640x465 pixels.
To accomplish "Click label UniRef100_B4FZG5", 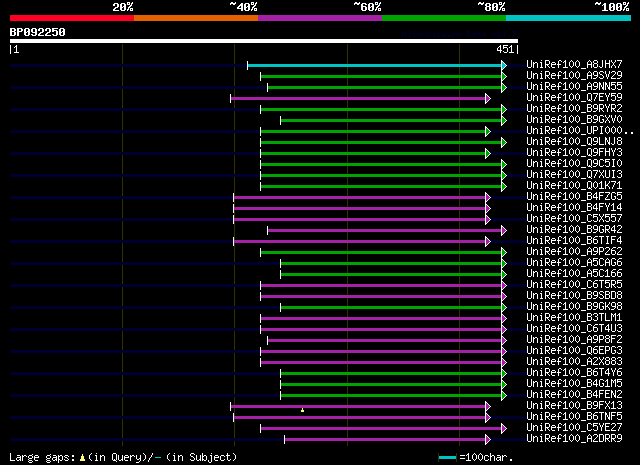I will click(574, 196).
